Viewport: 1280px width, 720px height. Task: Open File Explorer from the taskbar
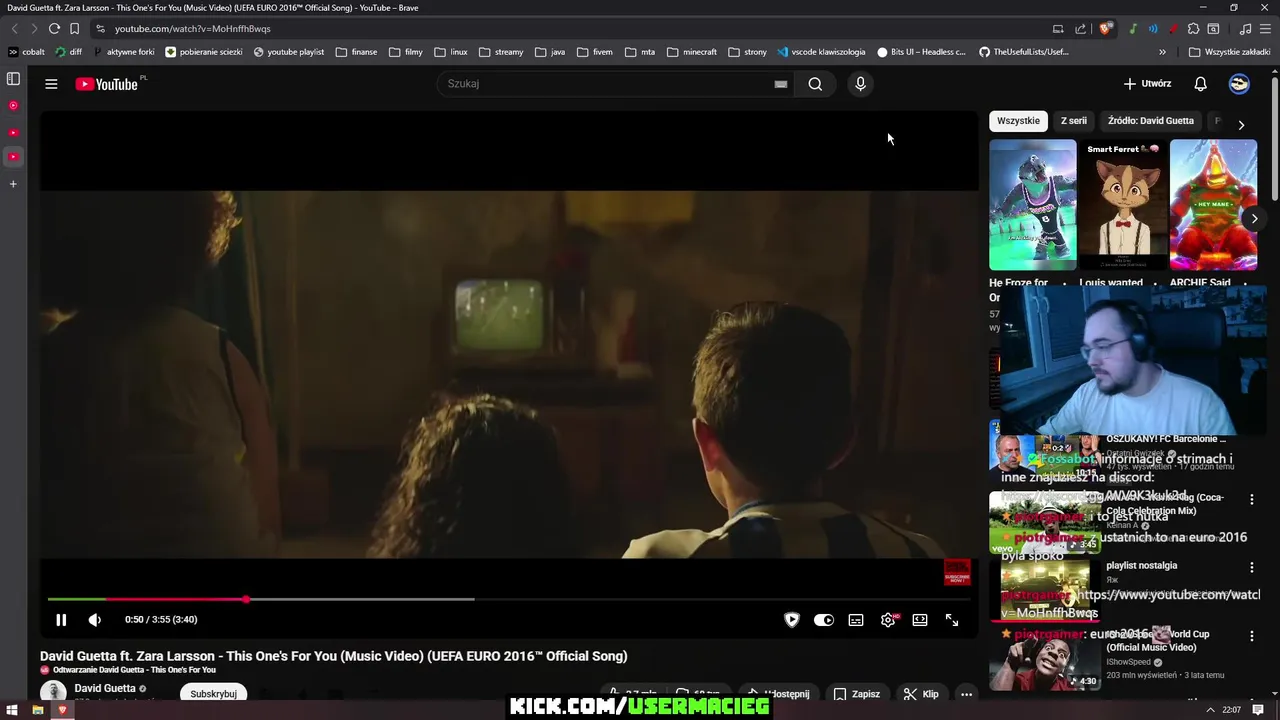click(38, 710)
